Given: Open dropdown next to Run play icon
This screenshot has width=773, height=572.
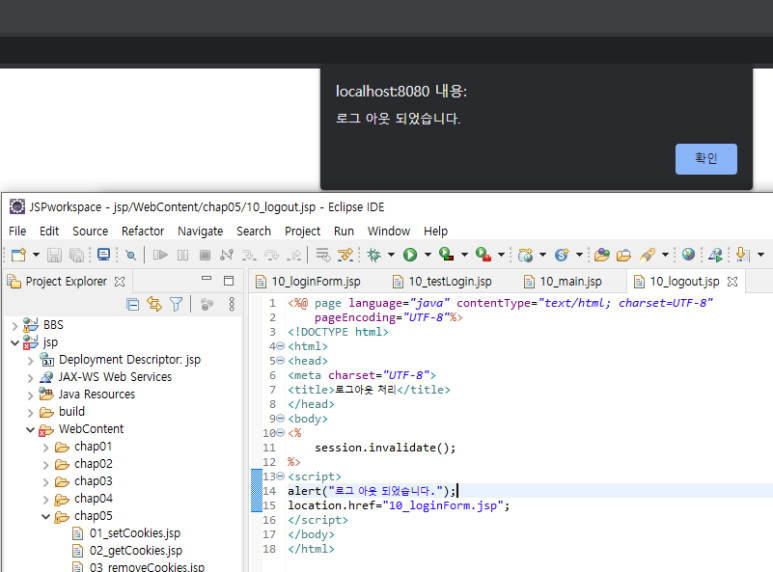Looking at the screenshot, I should coord(428,255).
